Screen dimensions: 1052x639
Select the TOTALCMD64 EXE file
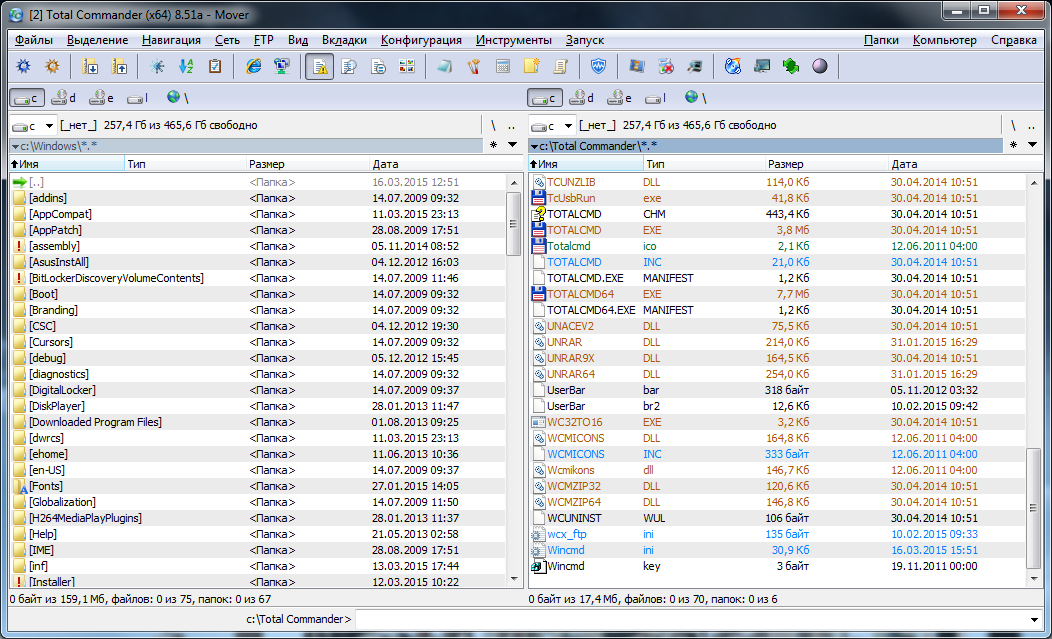coord(777,294)
